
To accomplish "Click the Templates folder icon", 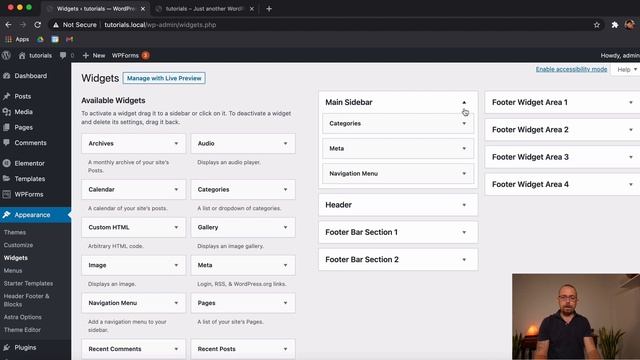I will [7, 179].
